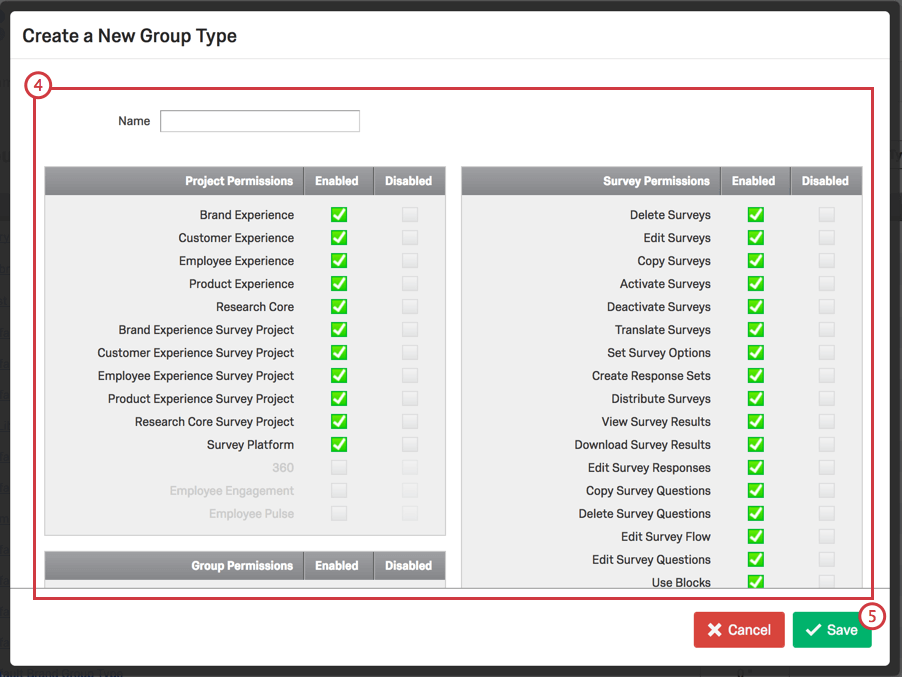
Task: Check Disabled for Download Survey Results
Action: pyautogui.click(x=827, y=444)
